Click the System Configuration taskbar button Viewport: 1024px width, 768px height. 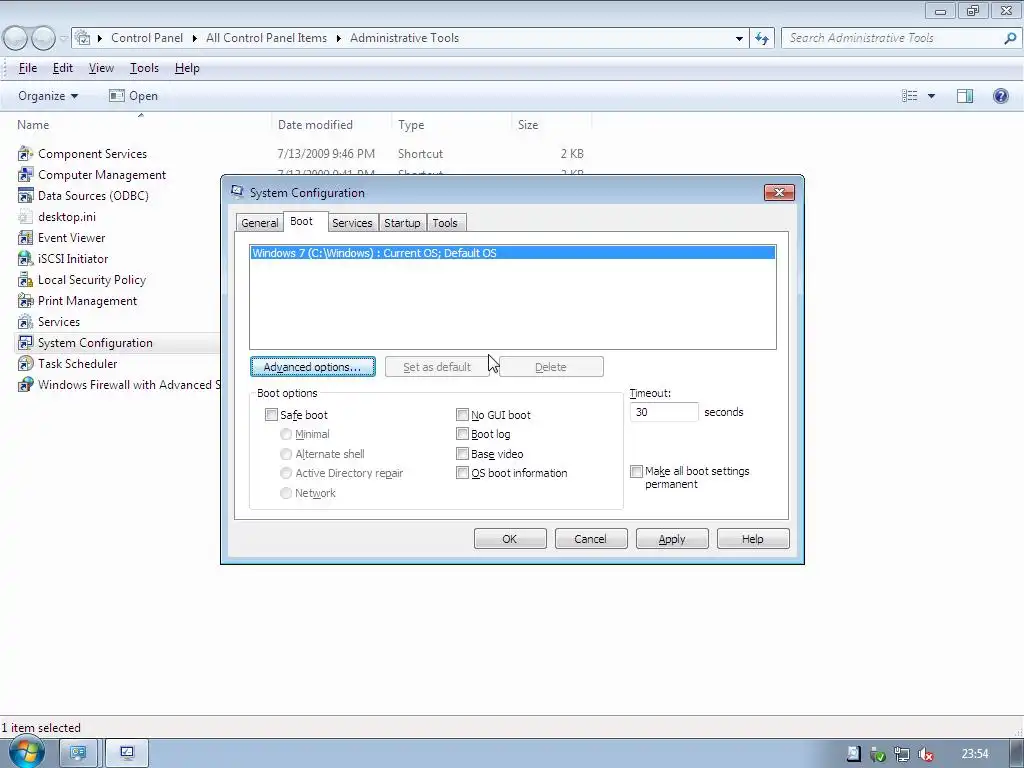[127, 754]
